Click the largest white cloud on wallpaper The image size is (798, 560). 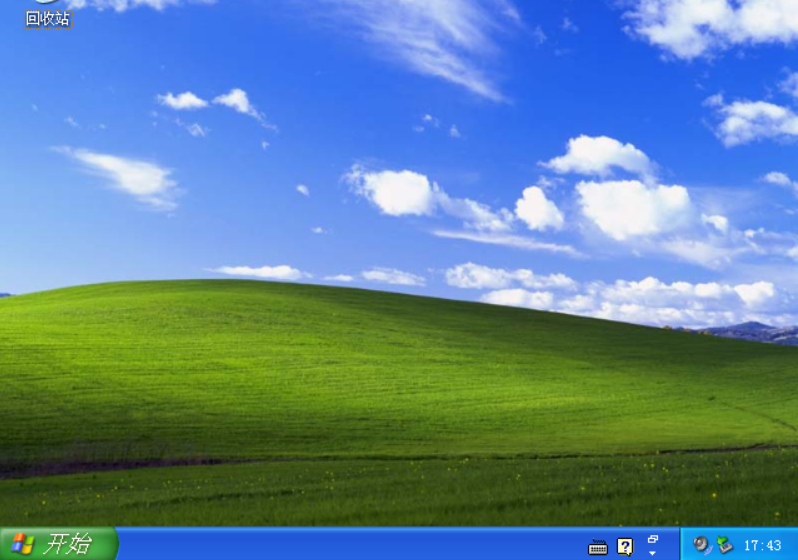[634, 209]
